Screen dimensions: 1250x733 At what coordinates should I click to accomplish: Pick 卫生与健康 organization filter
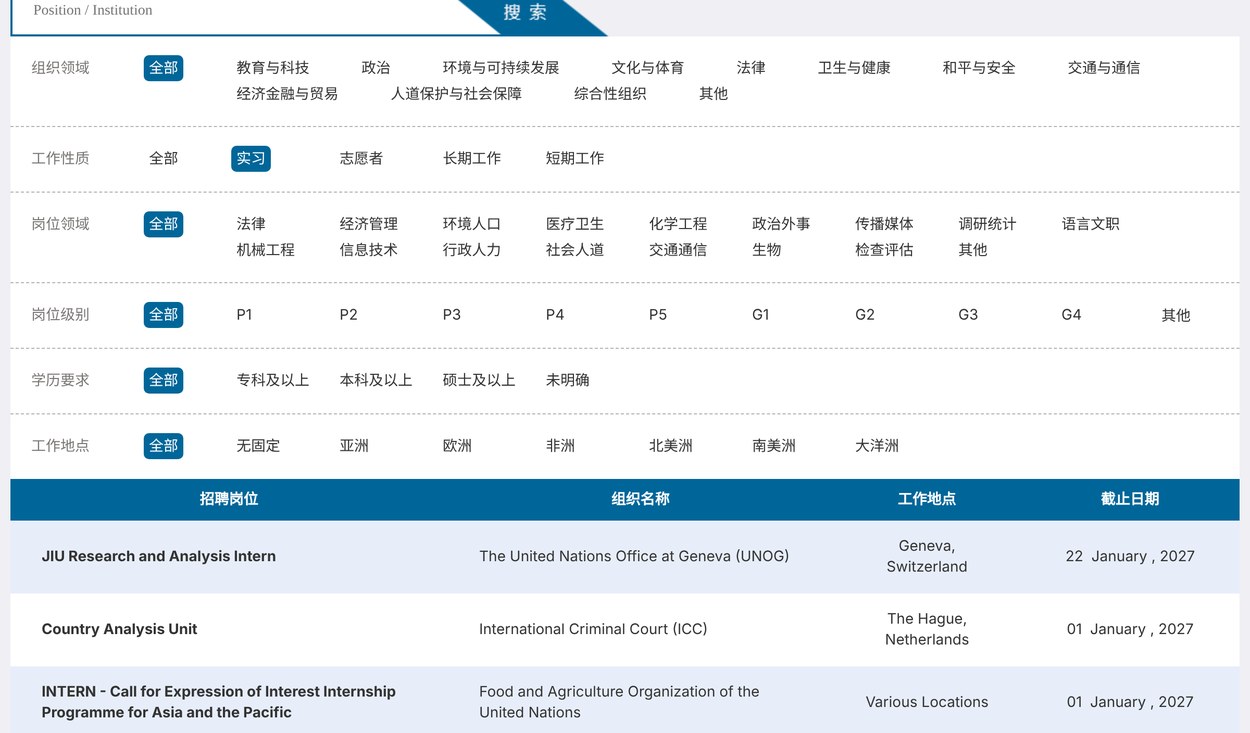[x=854, y=68]
